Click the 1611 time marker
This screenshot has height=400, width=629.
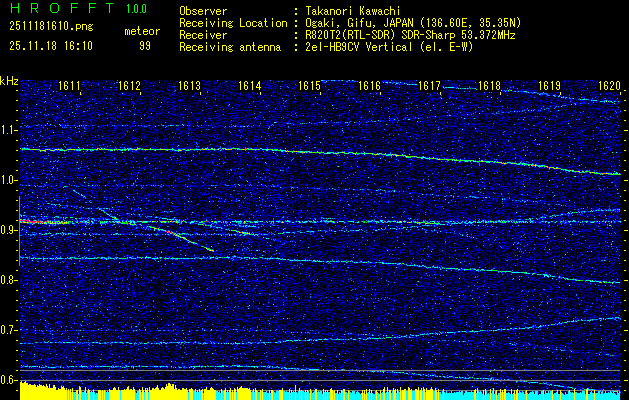tap(70, 87)
